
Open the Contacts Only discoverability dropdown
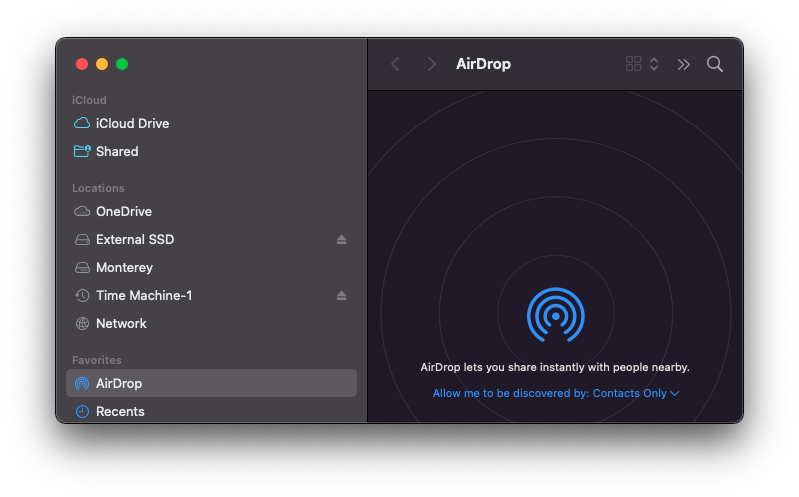pyautogui.click(x=636, y=394)
